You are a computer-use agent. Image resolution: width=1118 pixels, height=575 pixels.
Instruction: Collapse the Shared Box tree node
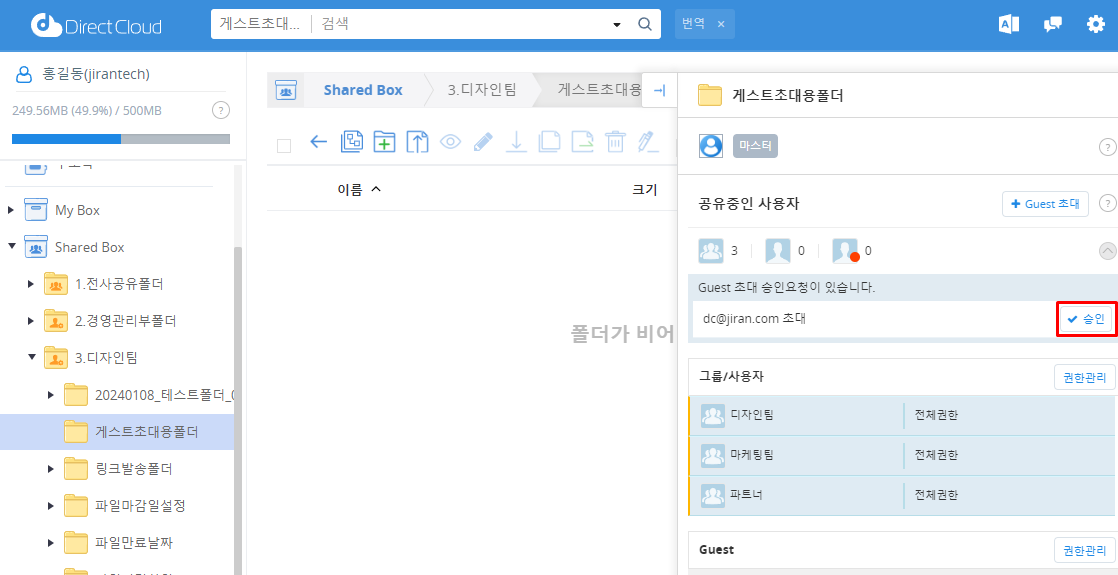coord(12,247)
